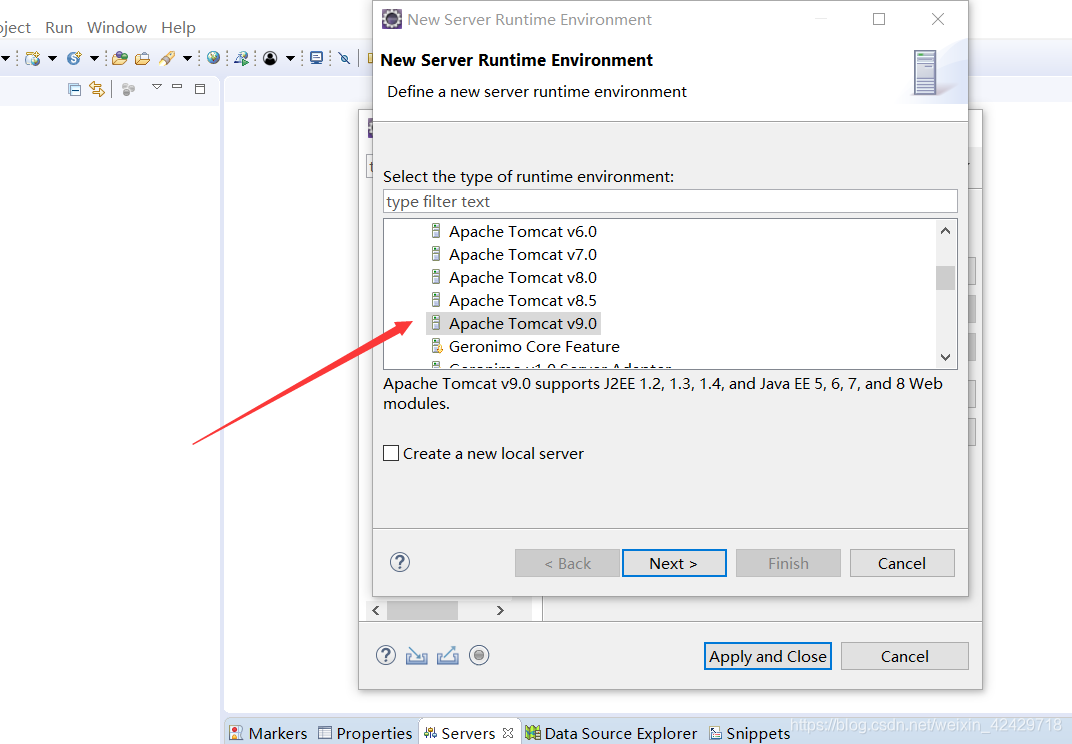
Task: Click the Geronimo Core Feature item icon
Action: [437, 346]
